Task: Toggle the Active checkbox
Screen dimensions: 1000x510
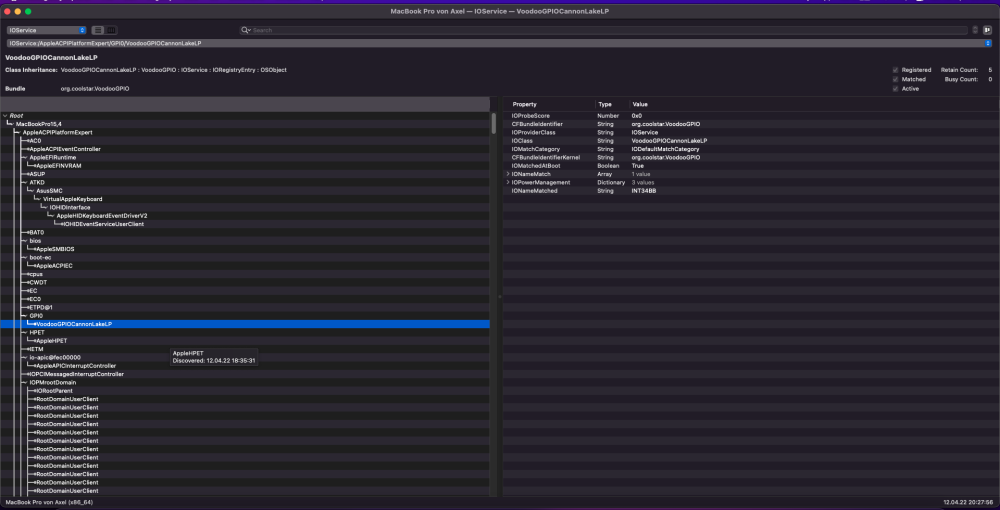Action: [895, 89]
